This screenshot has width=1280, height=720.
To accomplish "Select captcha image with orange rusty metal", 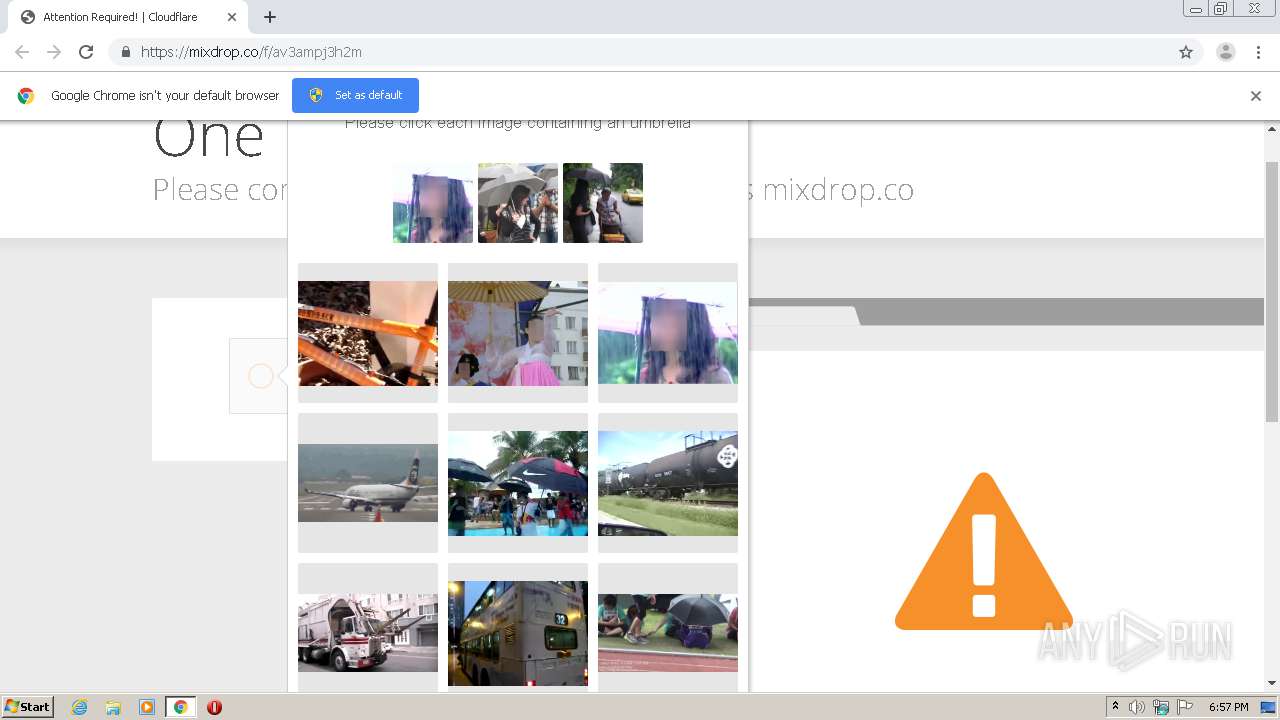I will 368,333.
